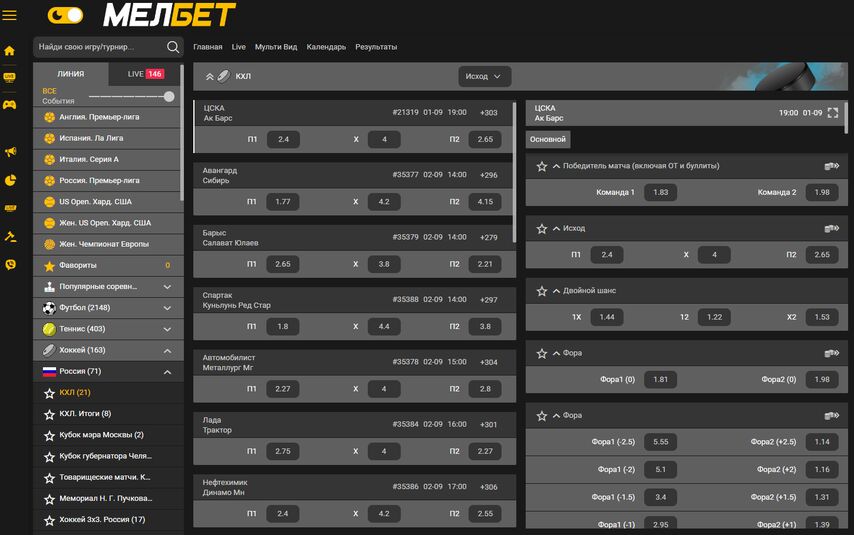The image size is (854, 535).
Task: Open the Результаты menu item
Action: 376,47
